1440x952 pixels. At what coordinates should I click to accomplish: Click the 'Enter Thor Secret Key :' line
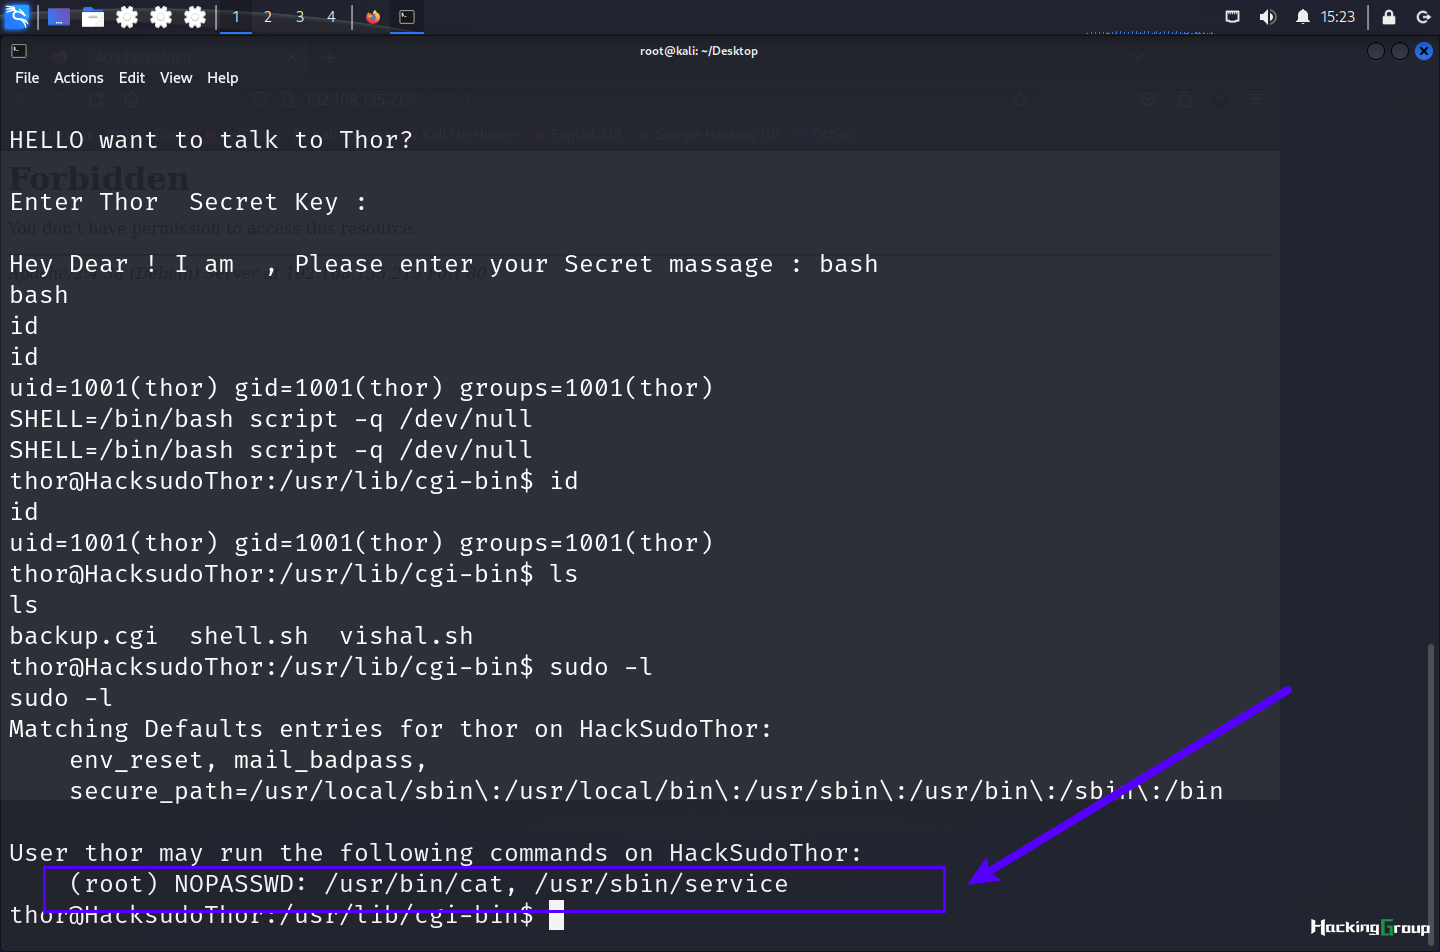click(x=188, y=202)
